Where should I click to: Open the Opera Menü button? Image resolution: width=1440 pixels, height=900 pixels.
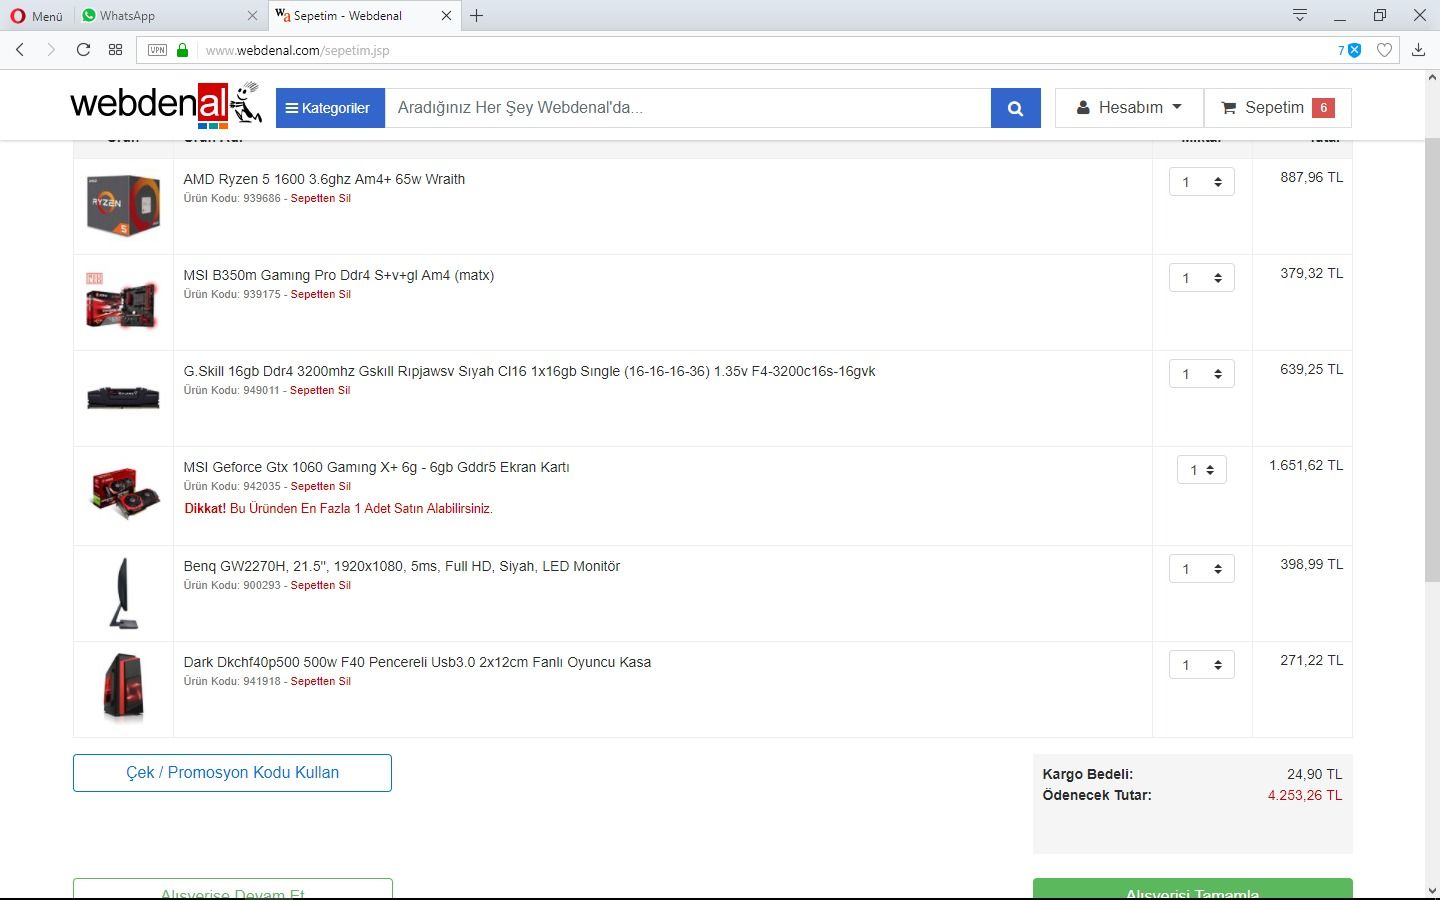(x=36, y=16)
